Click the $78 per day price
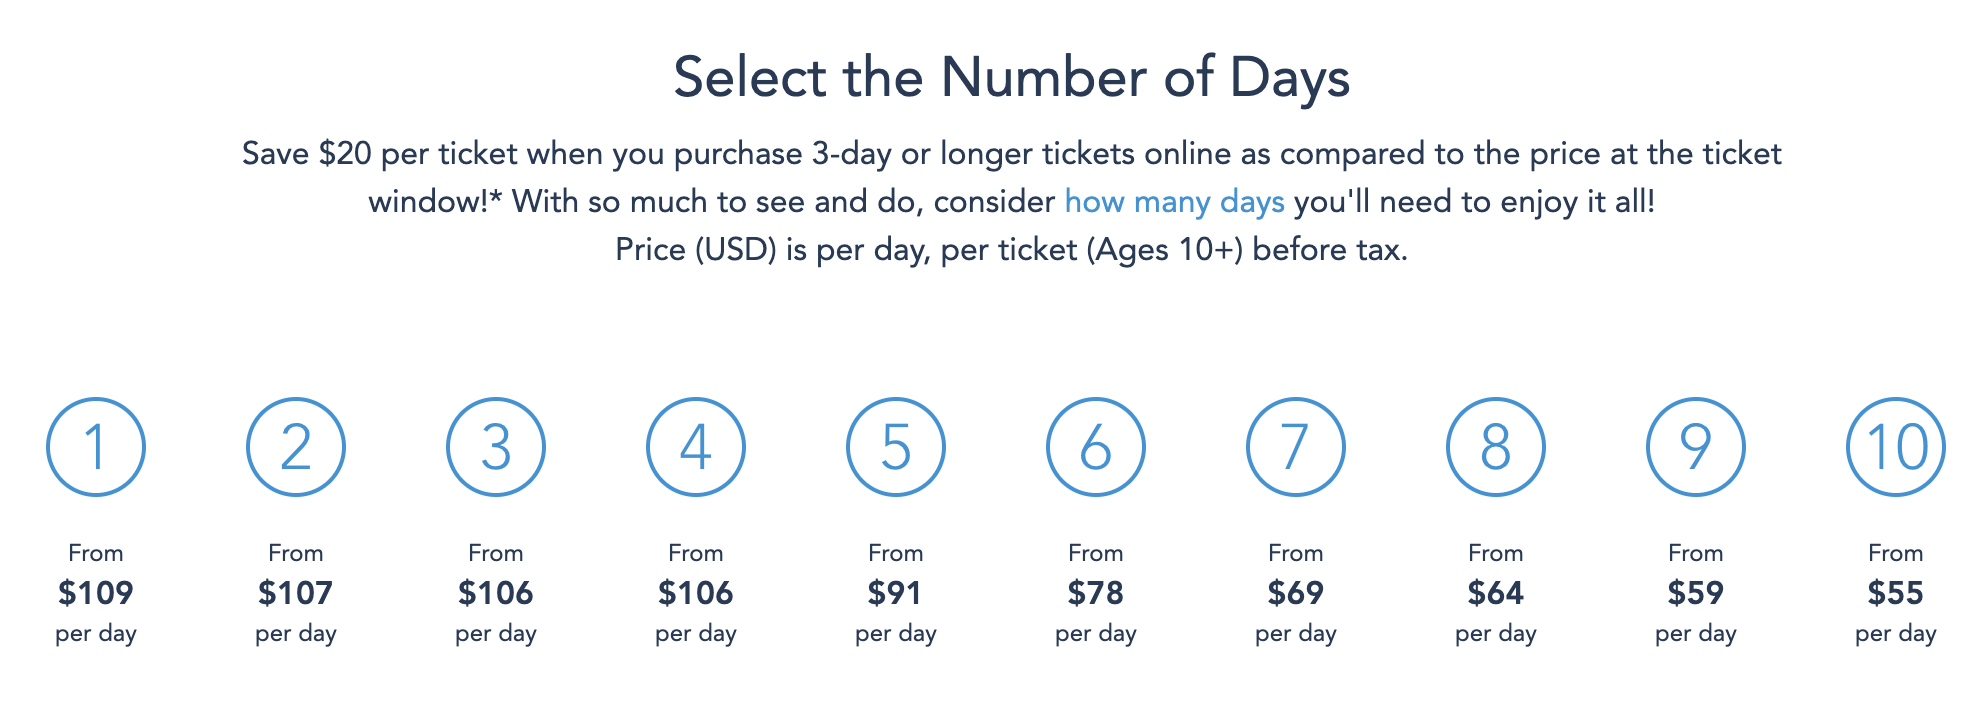1984x712 pixels. pyautogui.click(x=1096, y=593)
